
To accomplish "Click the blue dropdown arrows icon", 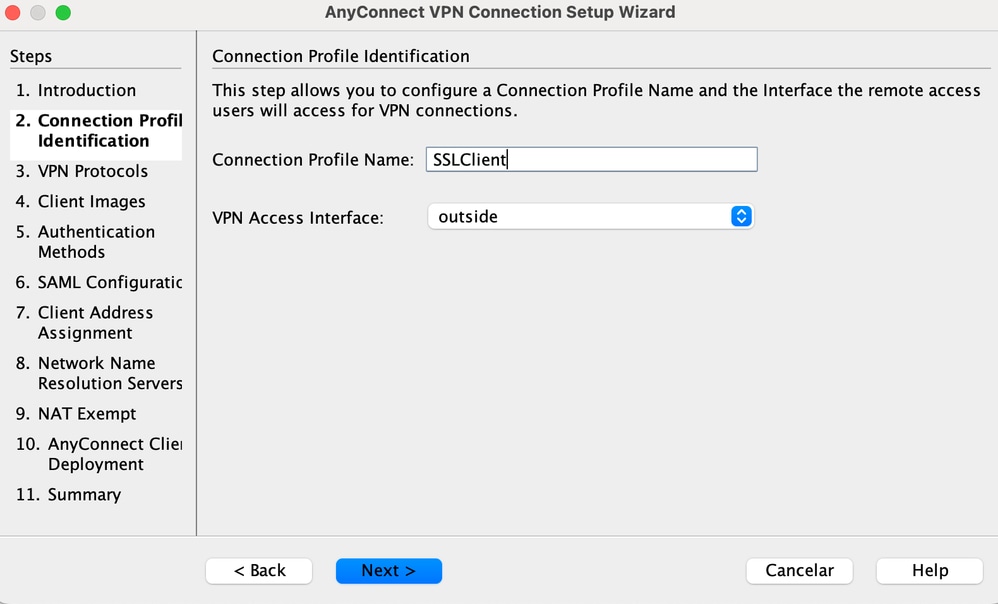I will tap(741, 216).
